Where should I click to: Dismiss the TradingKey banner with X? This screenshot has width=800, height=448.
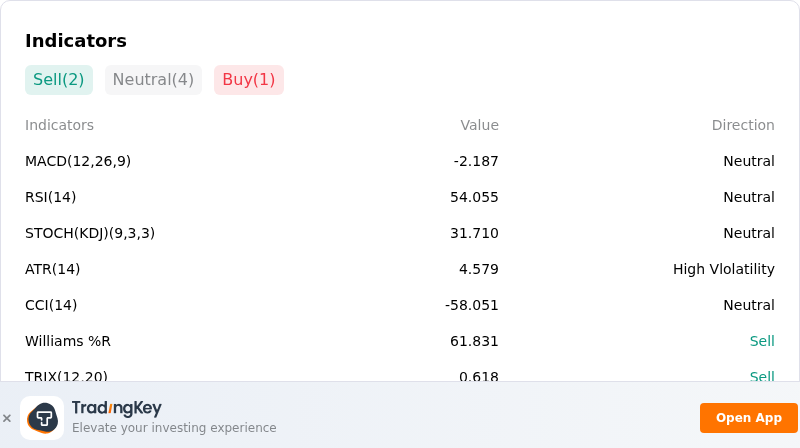(x=7, y=418)
